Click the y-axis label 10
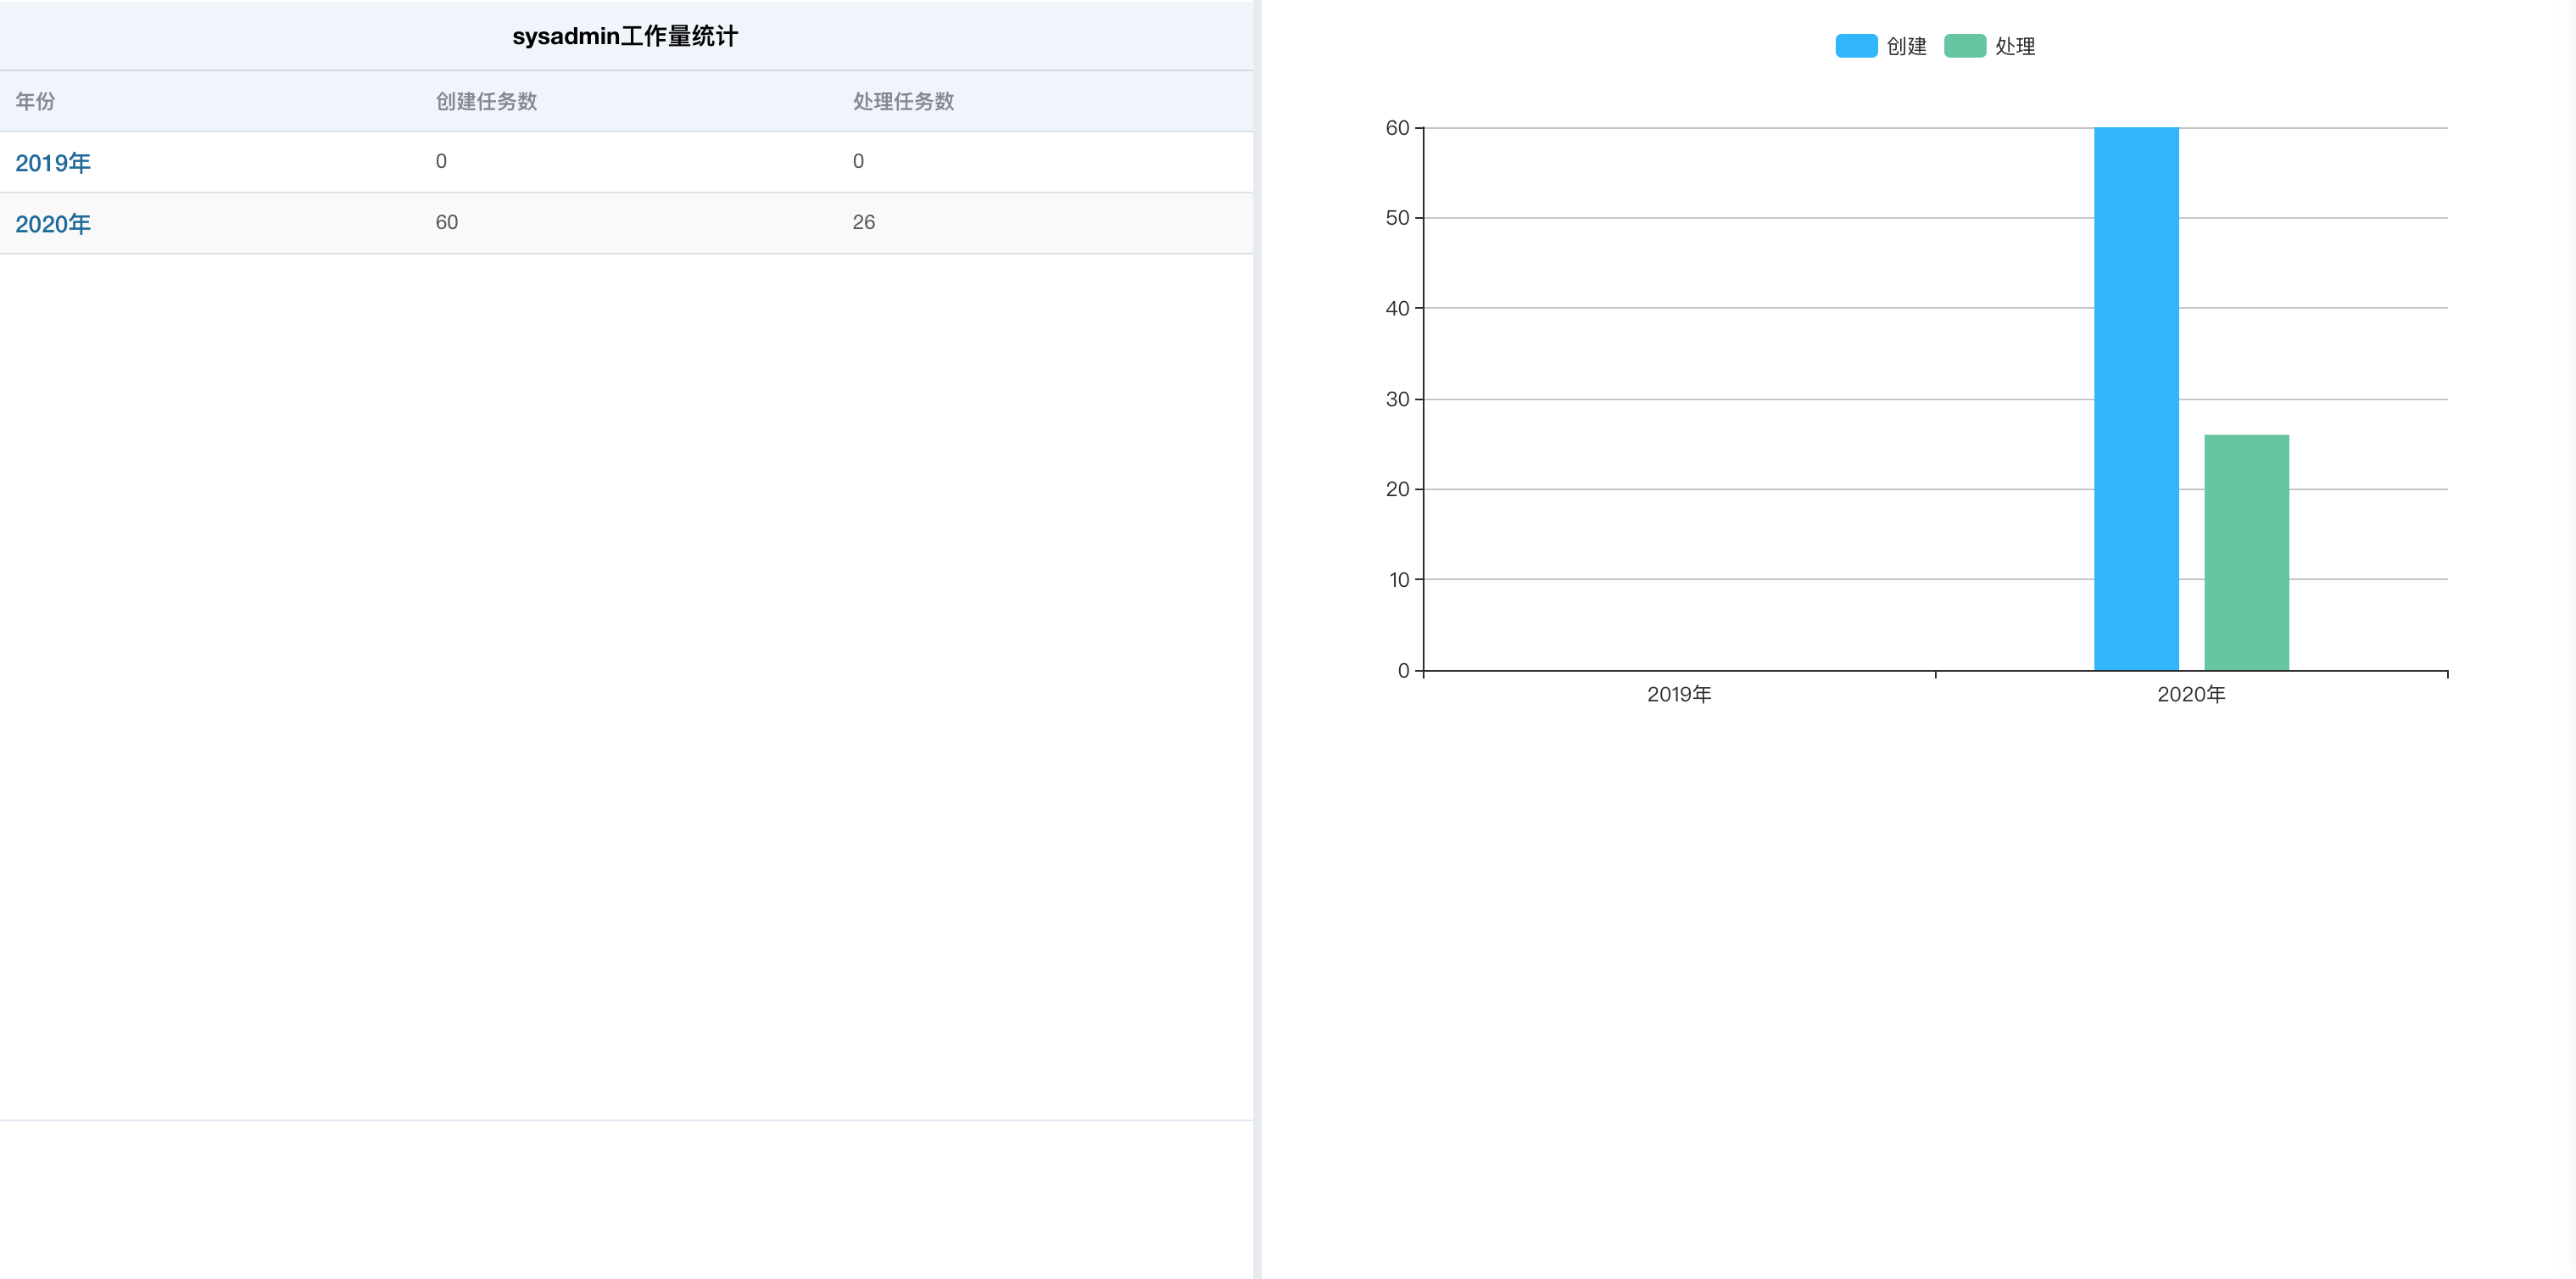 (1399, 579)
